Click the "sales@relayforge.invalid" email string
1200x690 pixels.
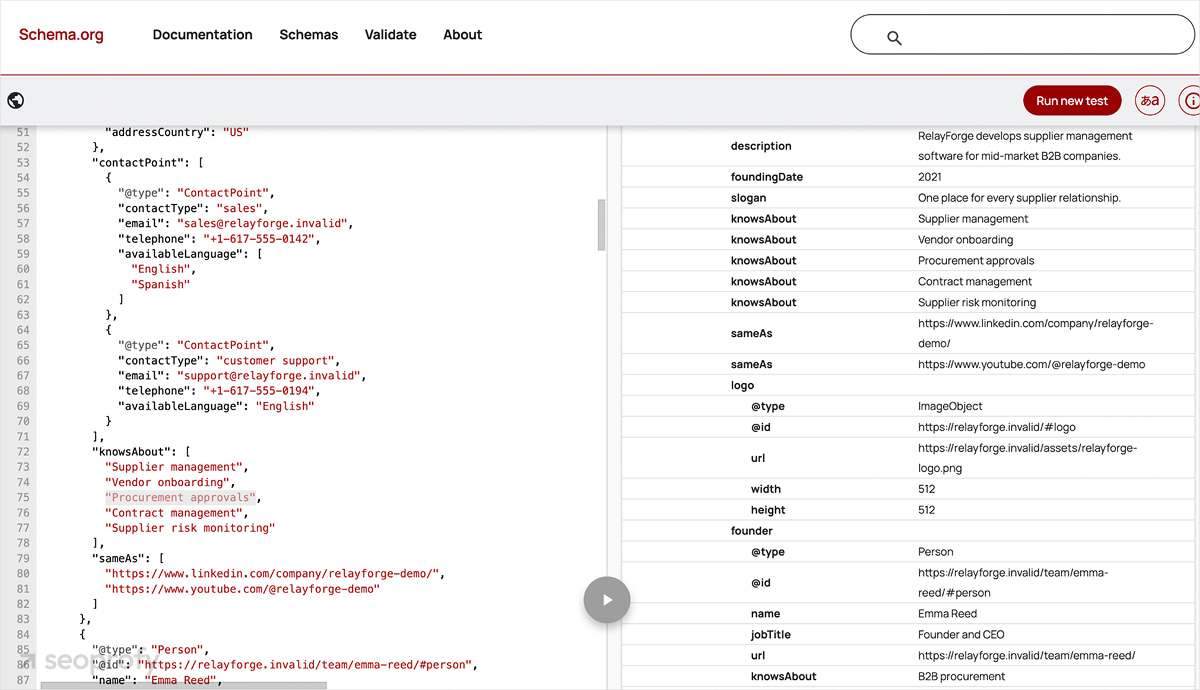(x=263, y=223)
